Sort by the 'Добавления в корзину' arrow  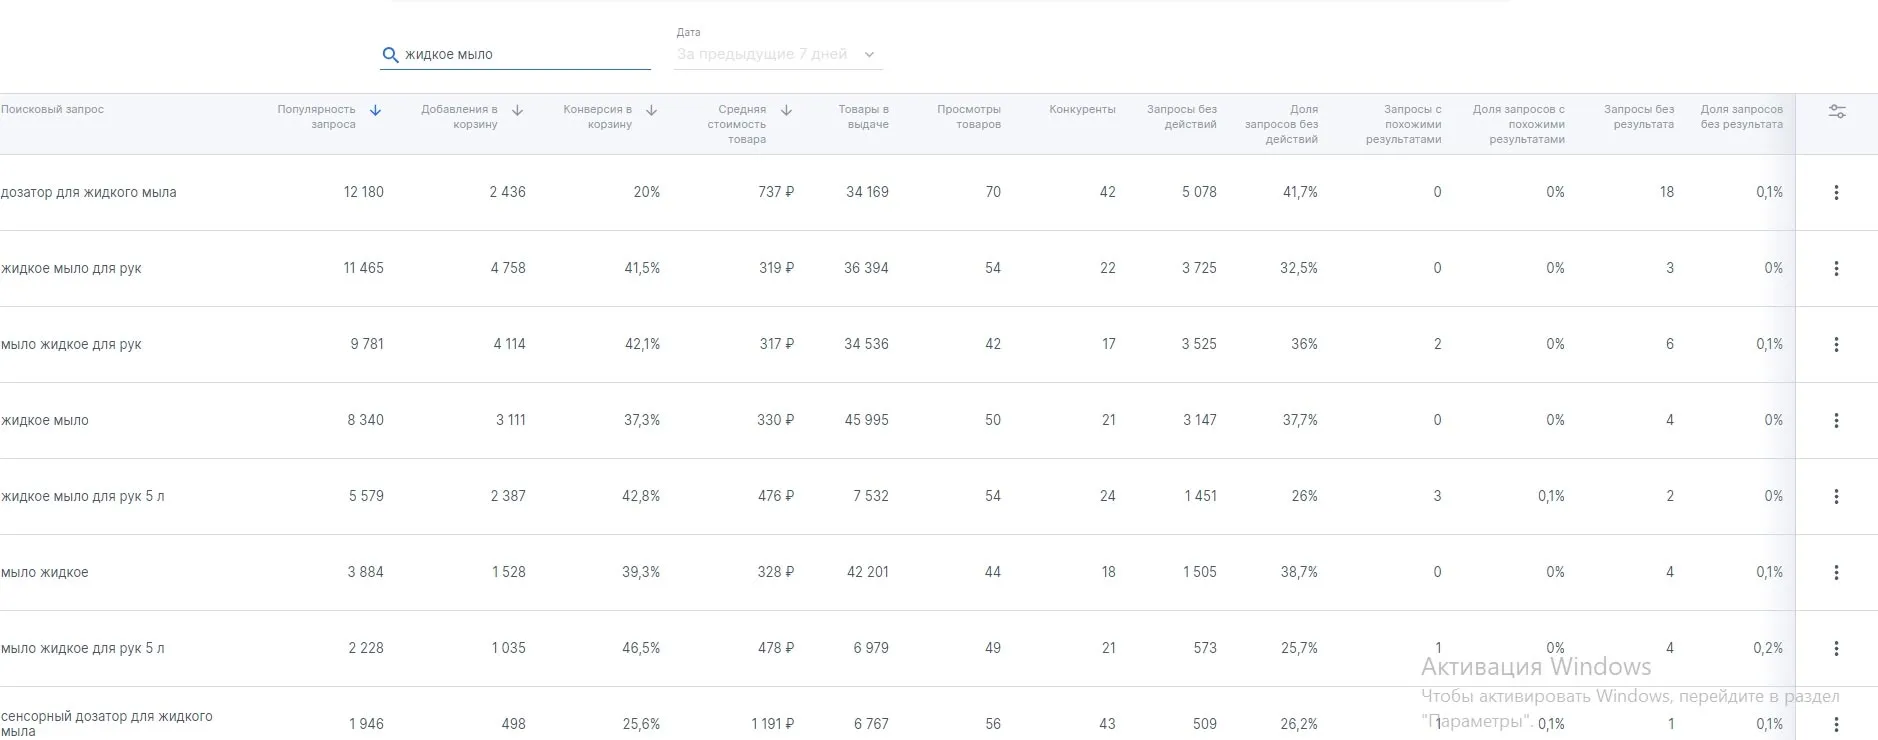point(517,110)
